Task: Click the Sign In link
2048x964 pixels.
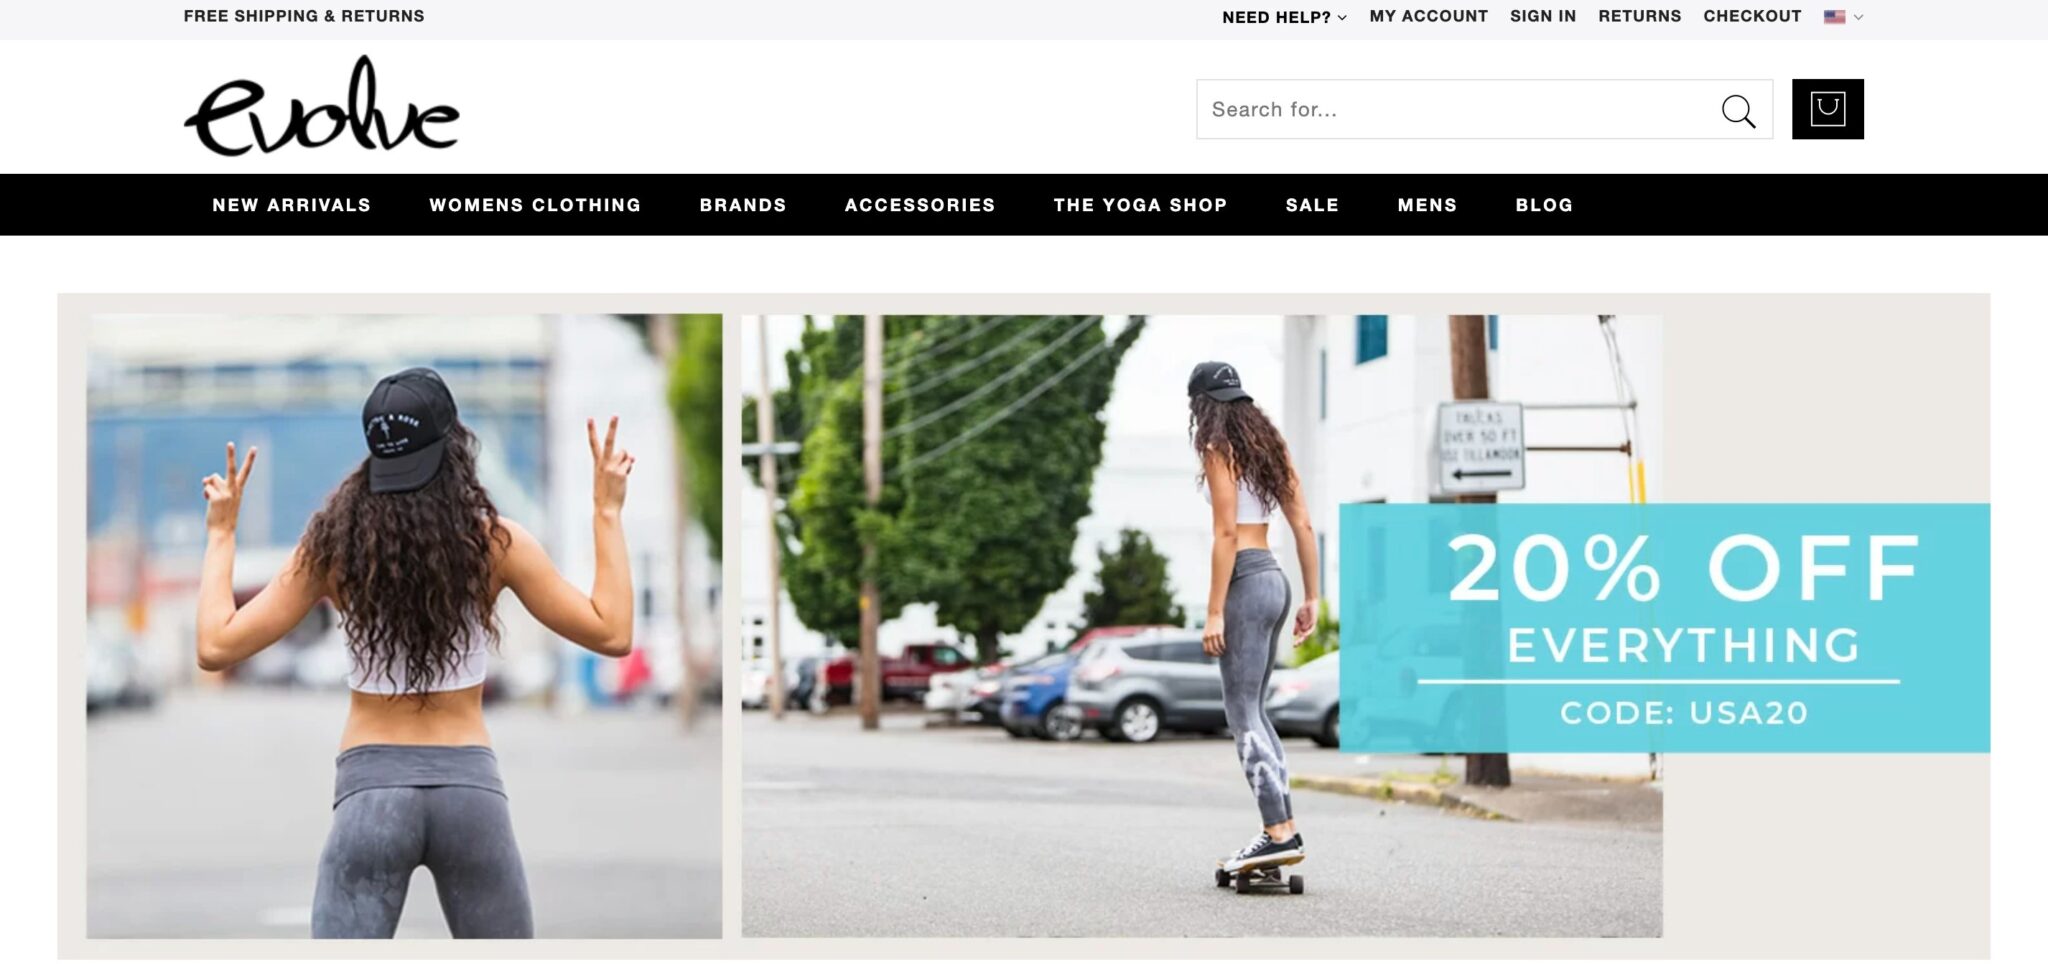Action: 1543,16
